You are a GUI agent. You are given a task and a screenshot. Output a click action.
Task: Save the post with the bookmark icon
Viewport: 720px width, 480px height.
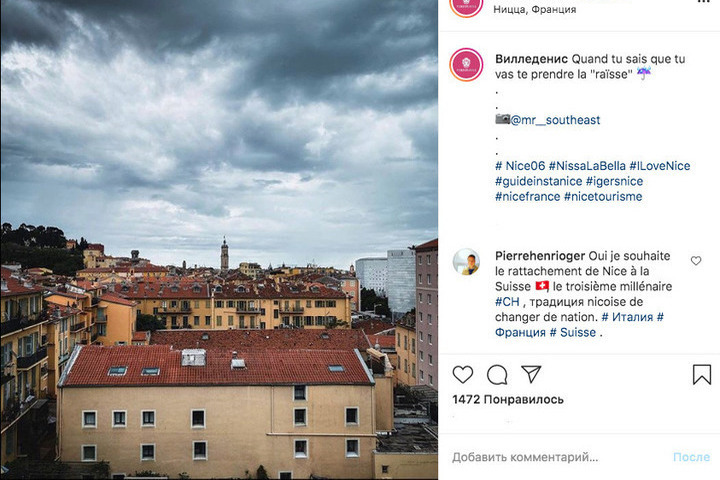click(702, 374)
